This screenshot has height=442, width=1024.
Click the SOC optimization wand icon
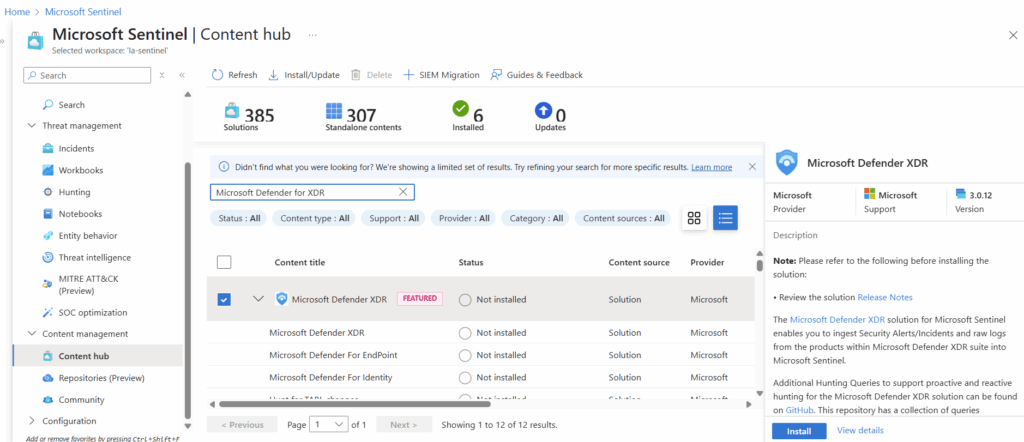48,313
